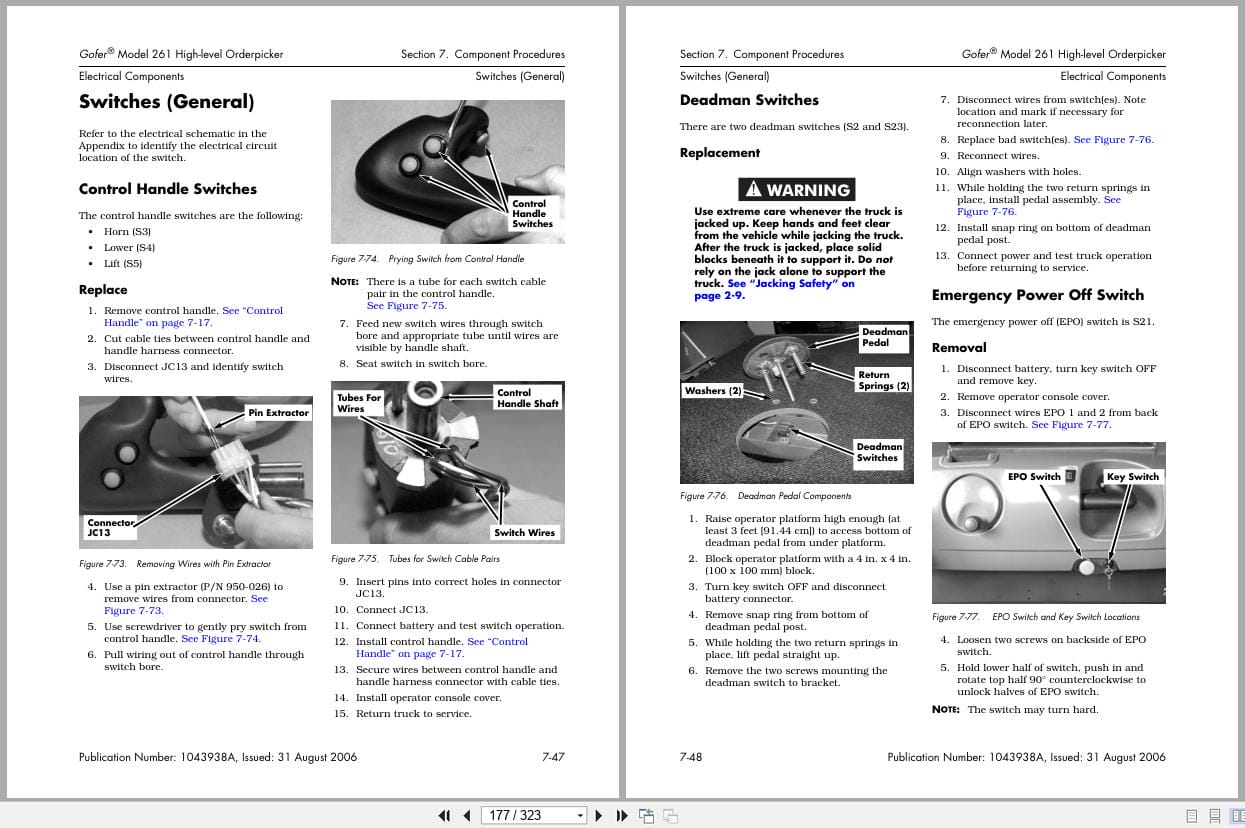Click the "Pin Extractor" callout label
The width and height of the screenshot is (1245, 828).
[x=279, y=412]
